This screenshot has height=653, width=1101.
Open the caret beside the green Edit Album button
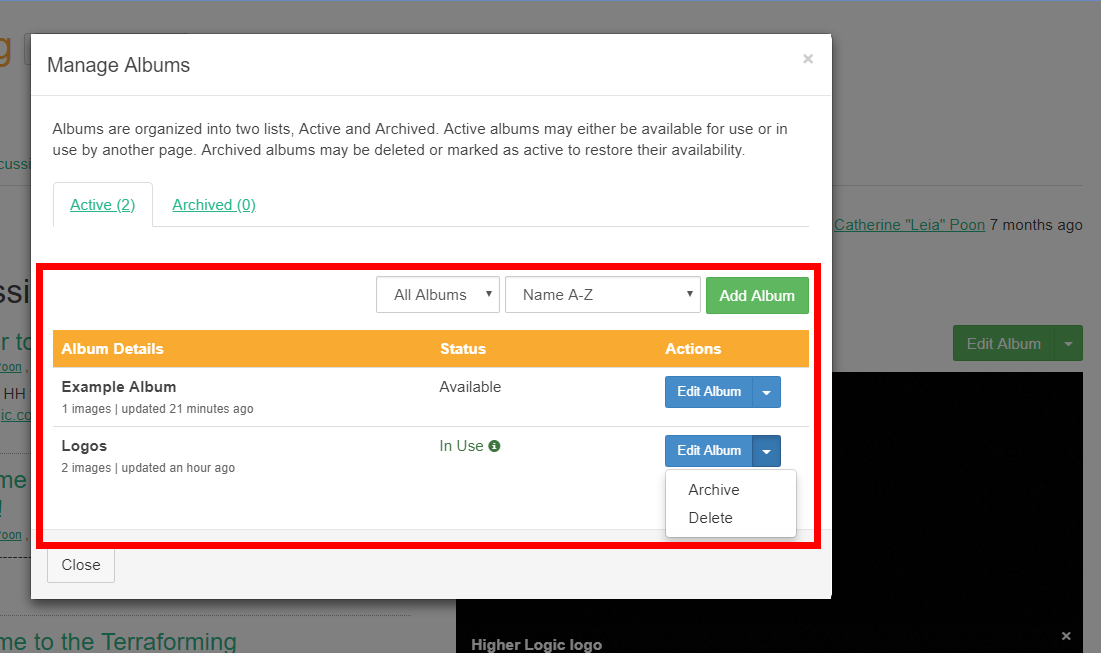(x=1068, y=343)
